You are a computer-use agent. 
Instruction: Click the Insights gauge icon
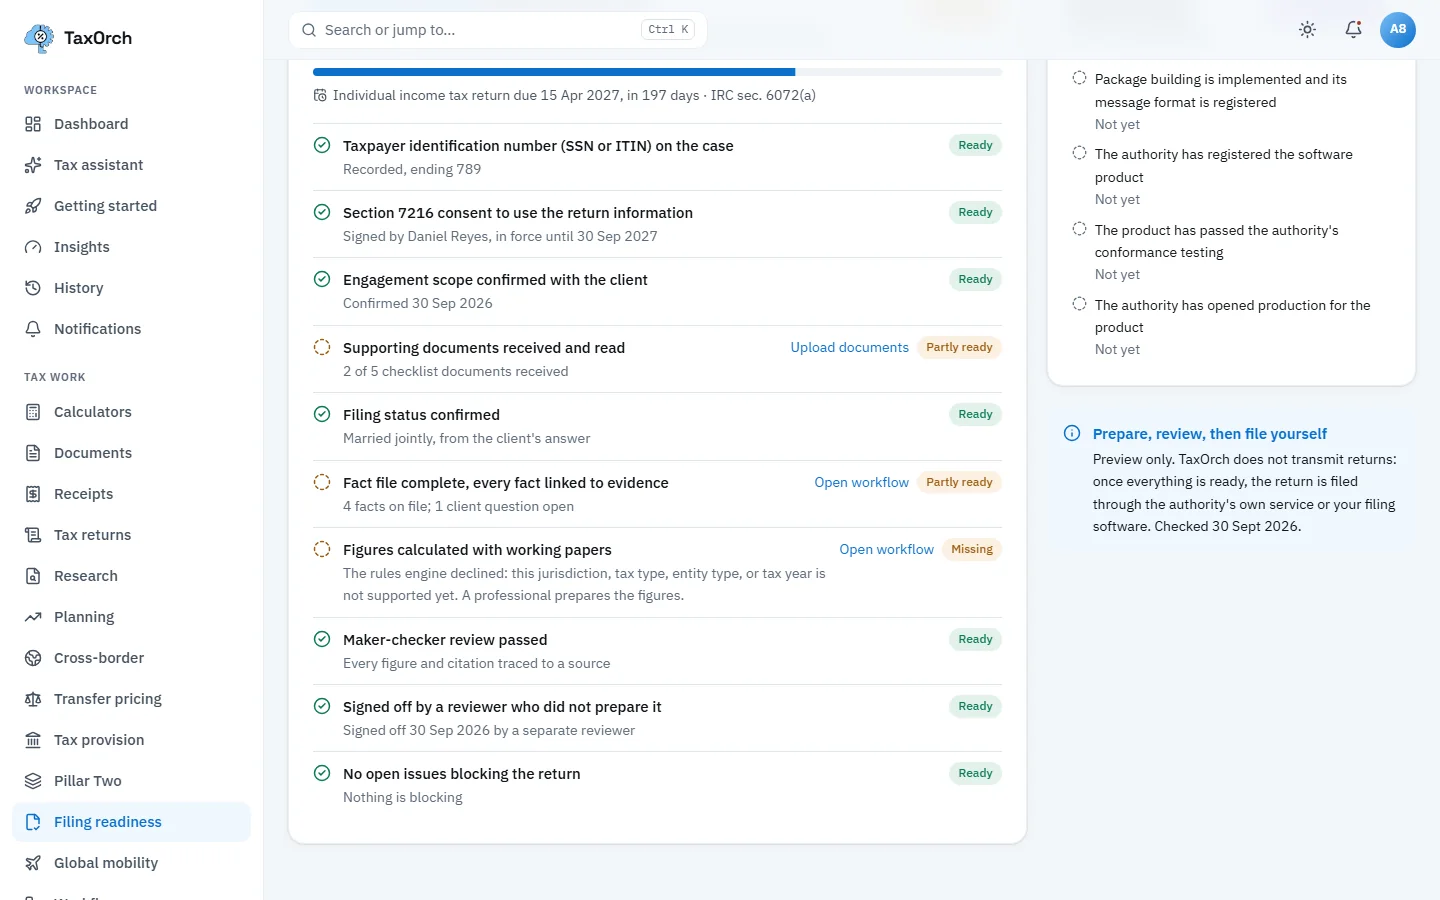(x=33, y=247)
